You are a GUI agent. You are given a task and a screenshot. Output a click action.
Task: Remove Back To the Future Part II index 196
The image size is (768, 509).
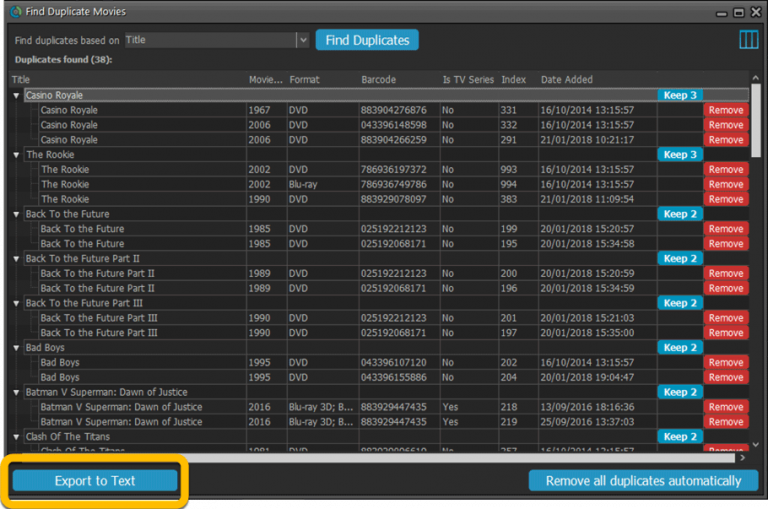click(x=726, y=288)
